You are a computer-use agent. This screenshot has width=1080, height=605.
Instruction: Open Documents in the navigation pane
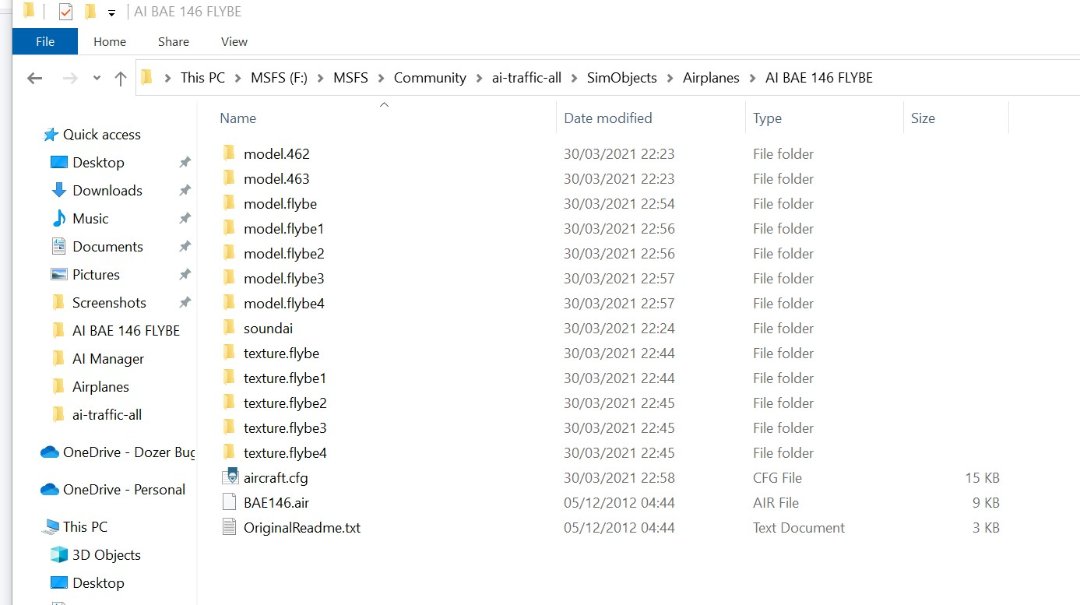(107, 247)
